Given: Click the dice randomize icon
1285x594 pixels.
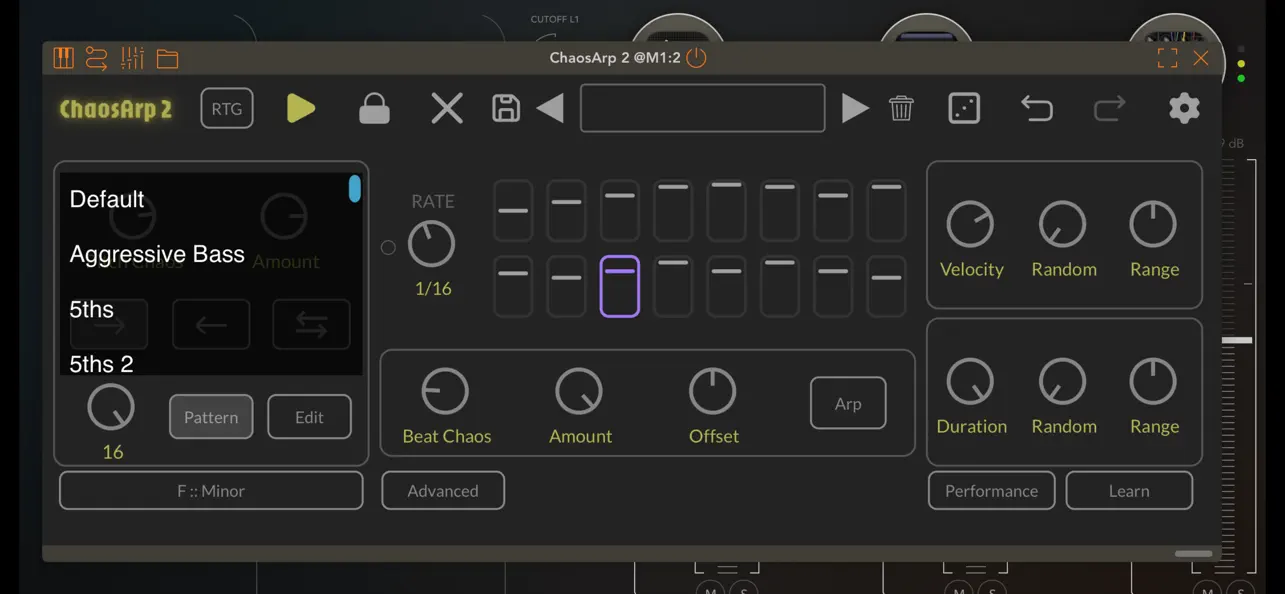Looking at the screenshot, I should click(963, 108).
